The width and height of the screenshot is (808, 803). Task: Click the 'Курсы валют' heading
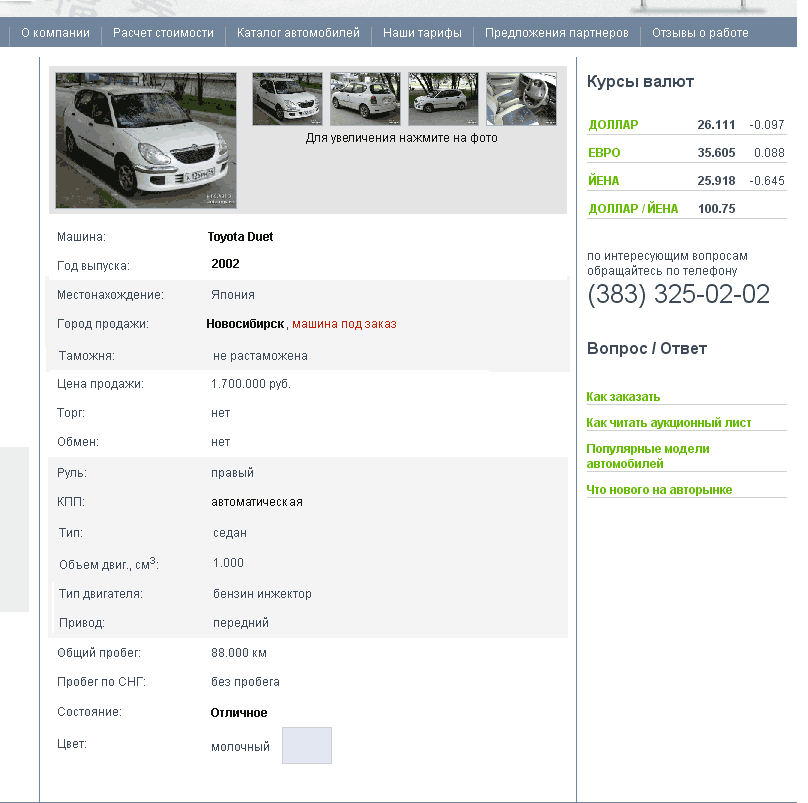[x=640, y=81]
